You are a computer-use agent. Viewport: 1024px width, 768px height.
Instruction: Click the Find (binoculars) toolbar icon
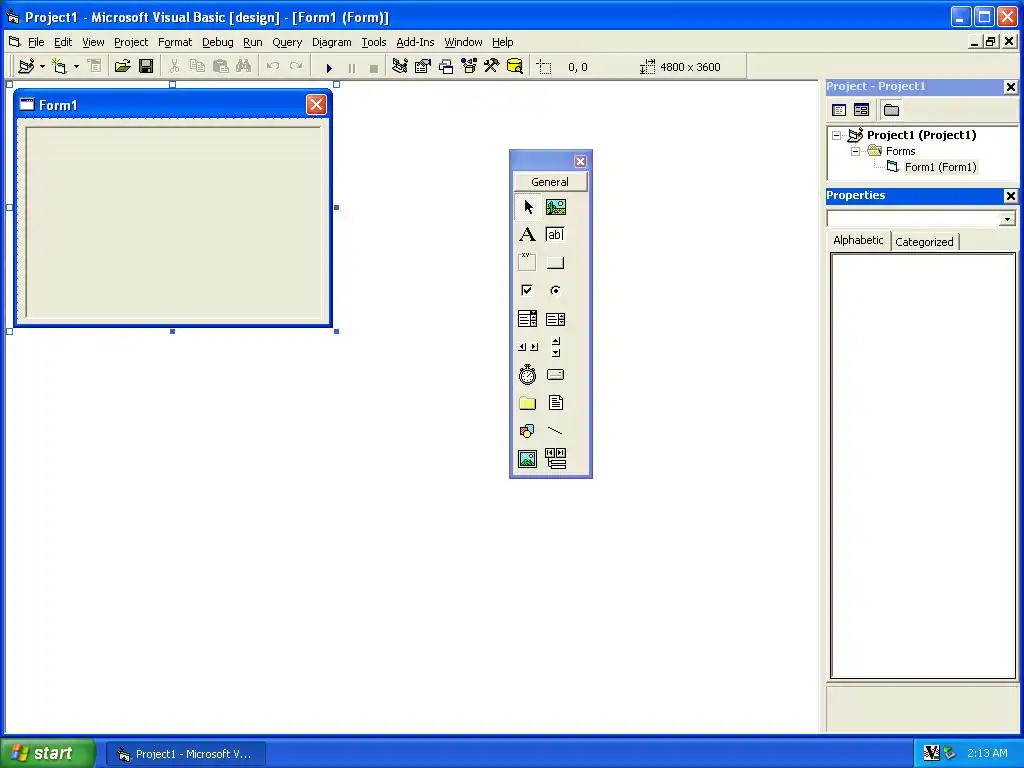click(244, 66)
